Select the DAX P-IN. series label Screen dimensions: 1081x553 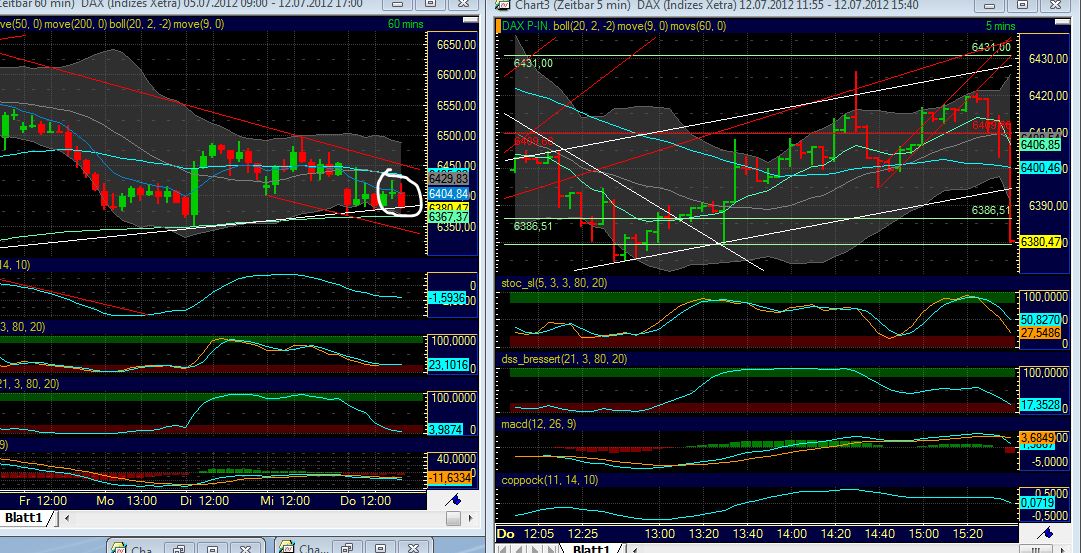pyautogui.click(x=525, y=26)
